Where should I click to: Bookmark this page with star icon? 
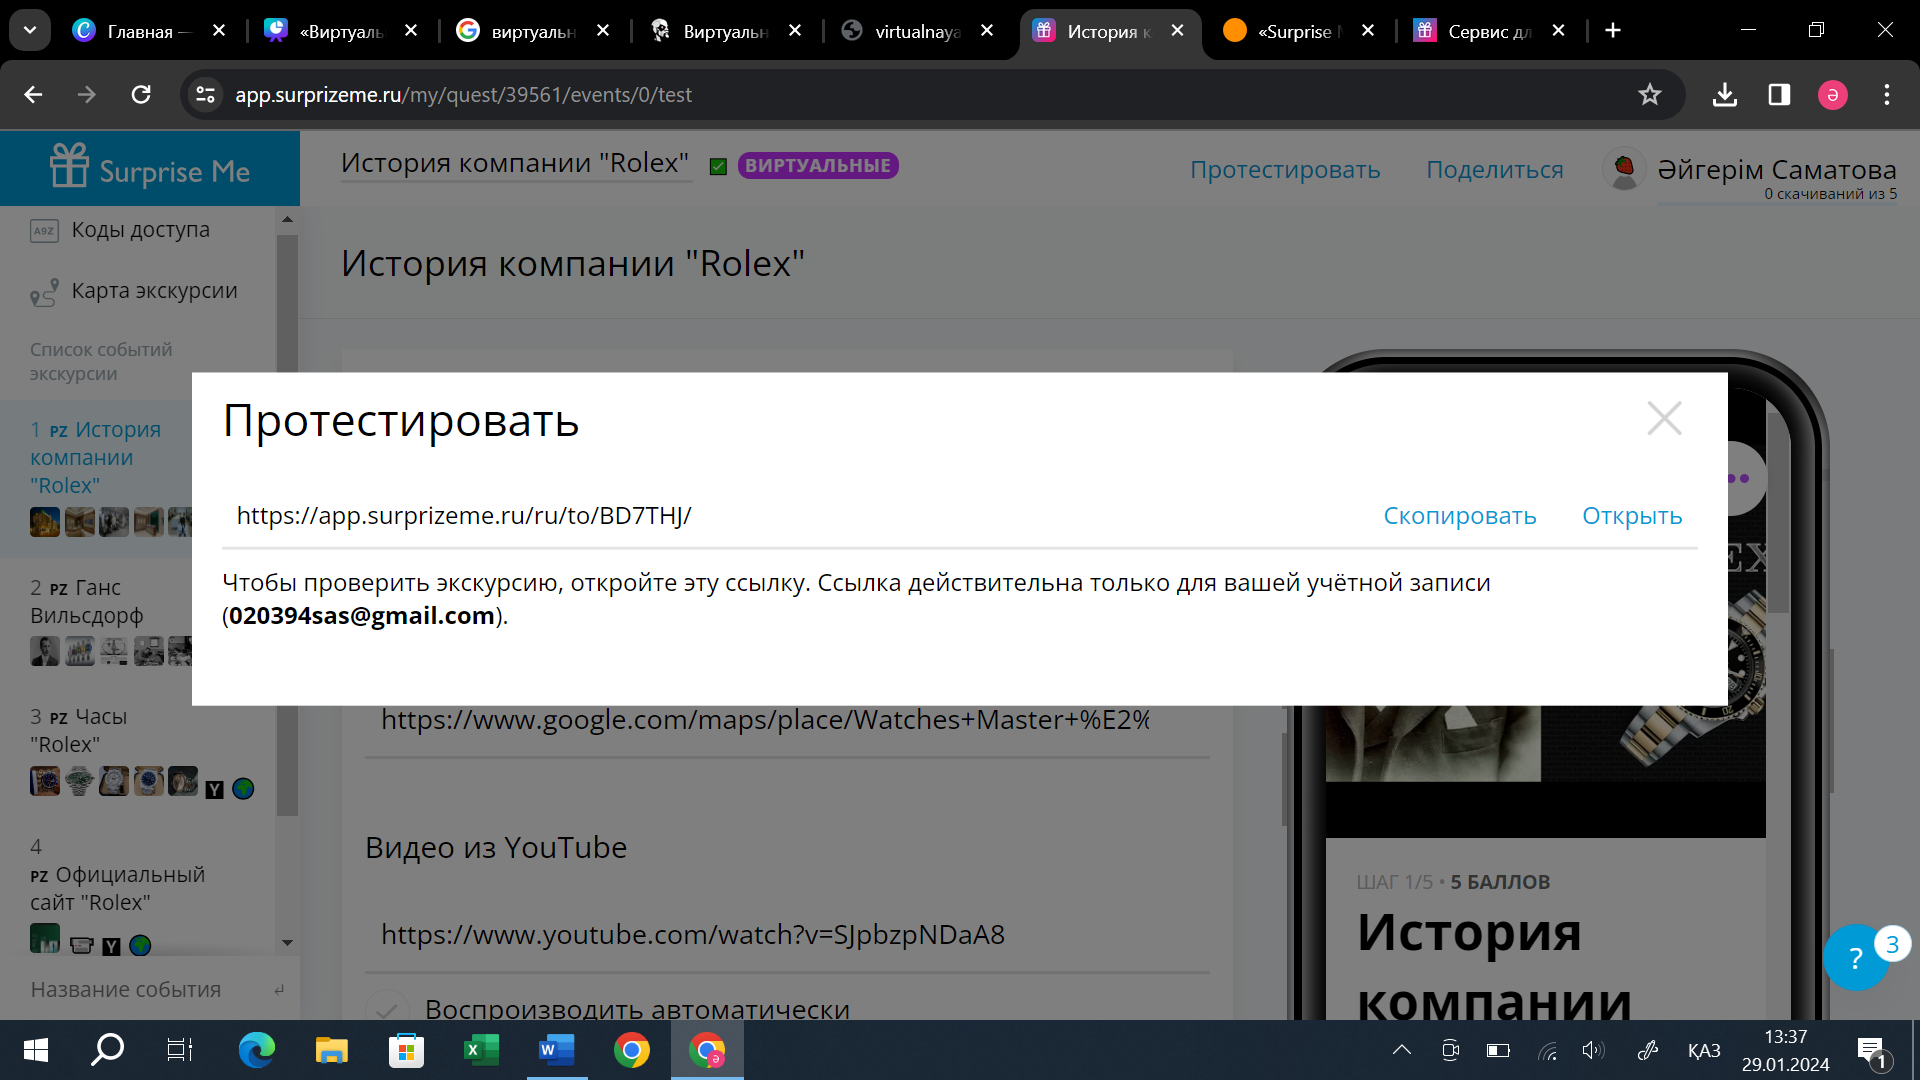pos(1649,95)
